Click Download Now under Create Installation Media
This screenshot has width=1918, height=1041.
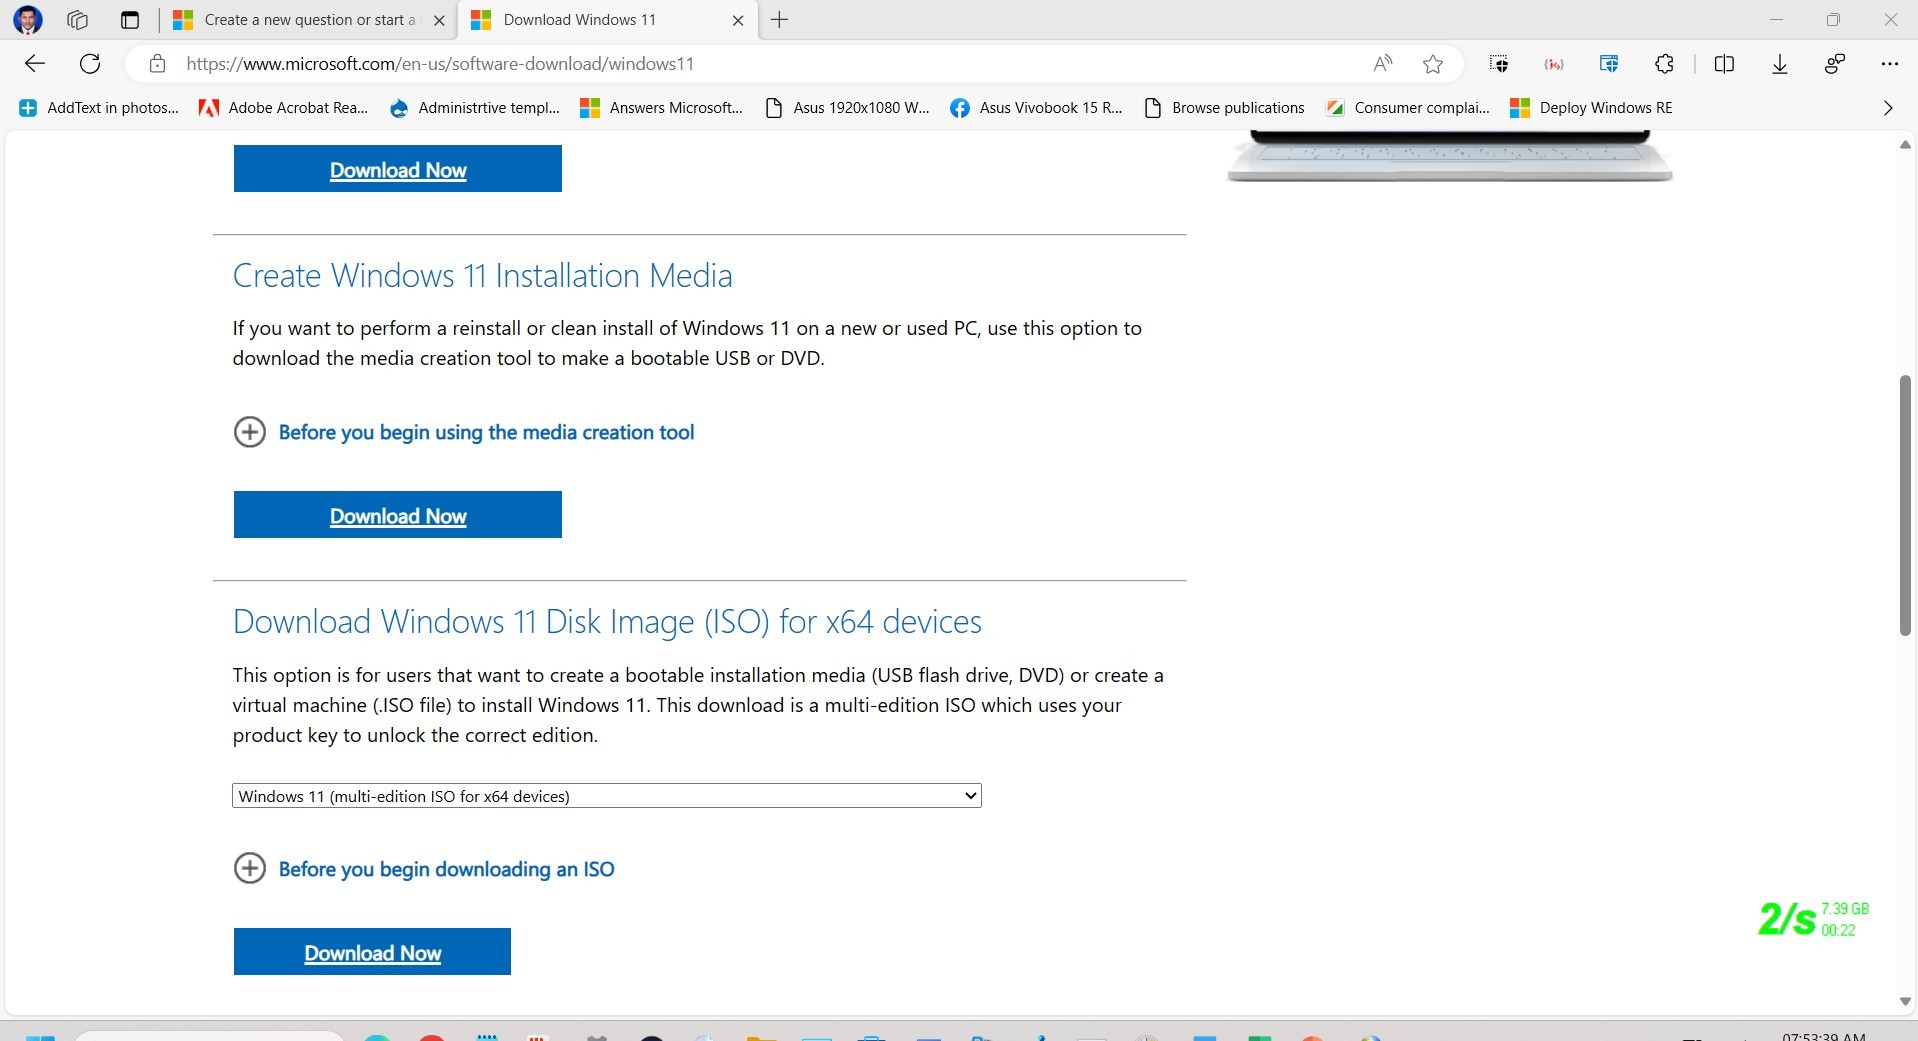398,515
